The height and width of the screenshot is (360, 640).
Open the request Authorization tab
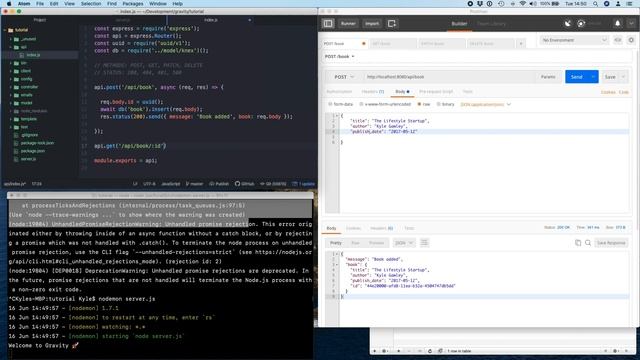pos(339,92)
